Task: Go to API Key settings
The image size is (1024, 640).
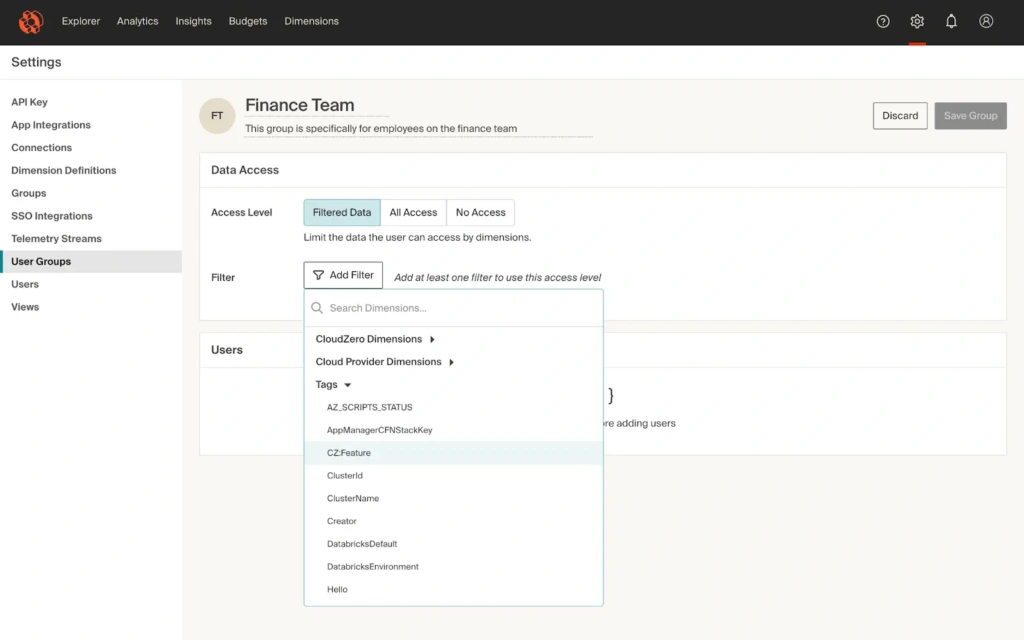Action: click(x=29, y=102)
